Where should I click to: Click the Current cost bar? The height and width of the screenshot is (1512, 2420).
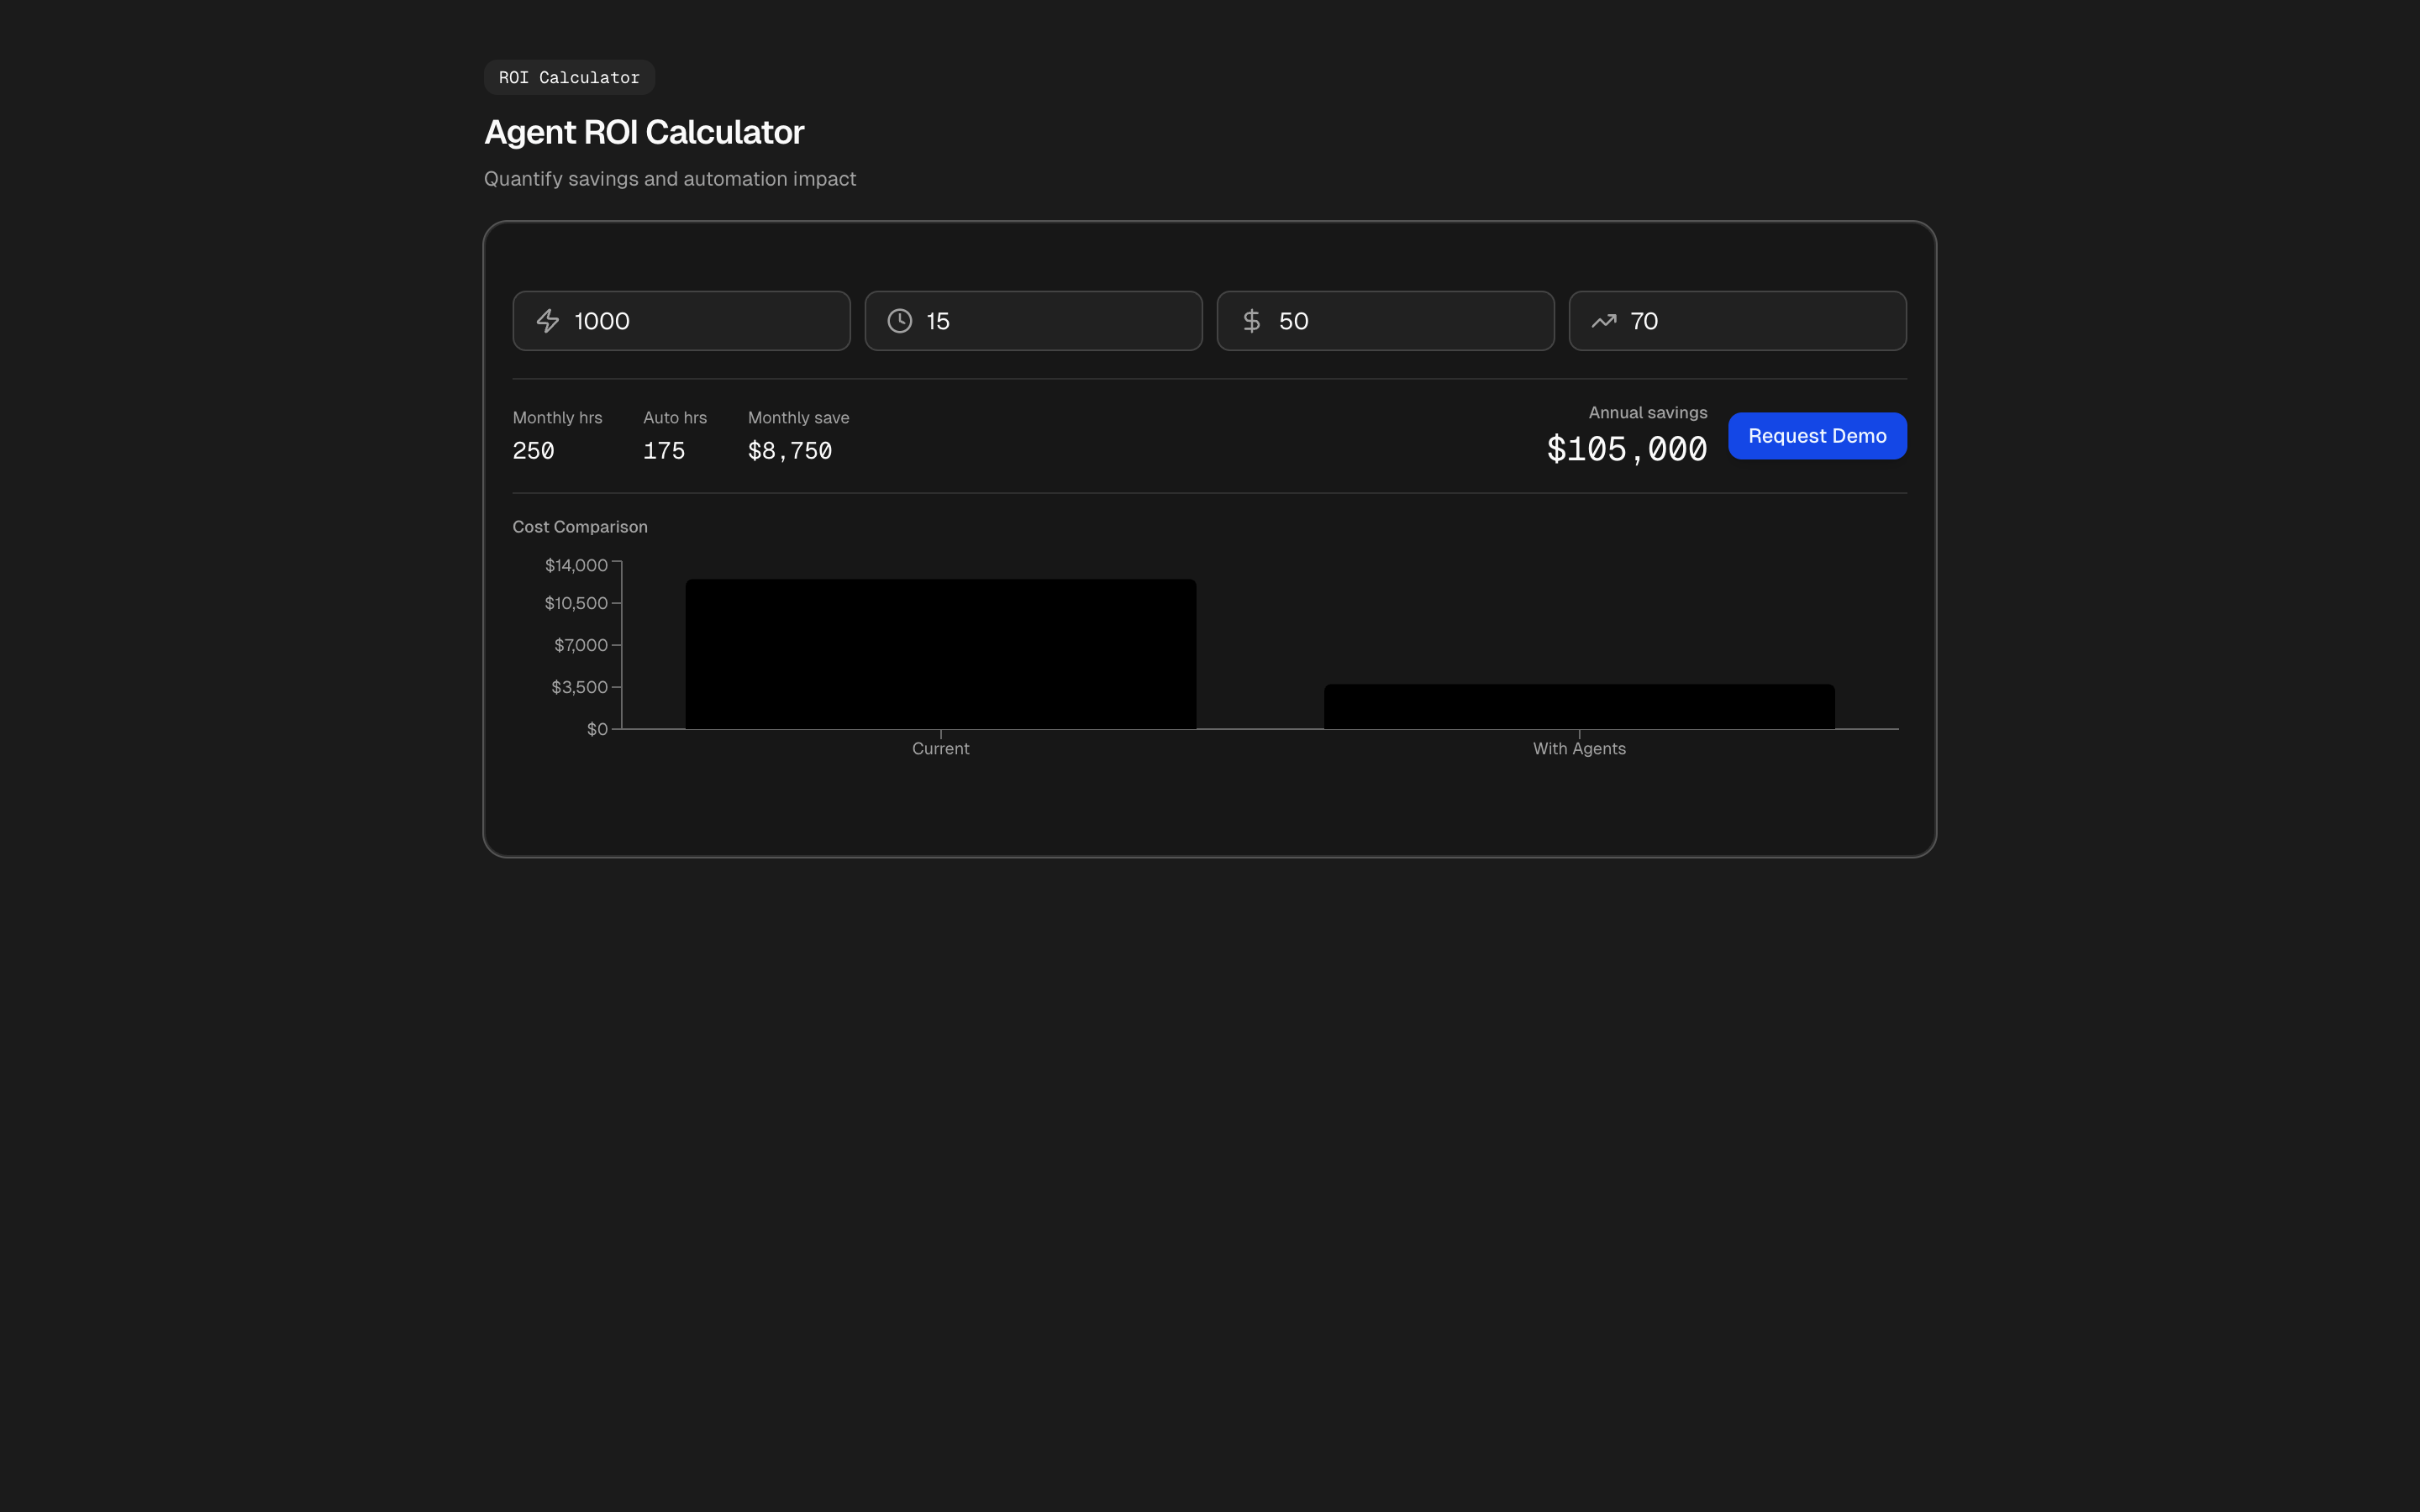coord(940,654)
